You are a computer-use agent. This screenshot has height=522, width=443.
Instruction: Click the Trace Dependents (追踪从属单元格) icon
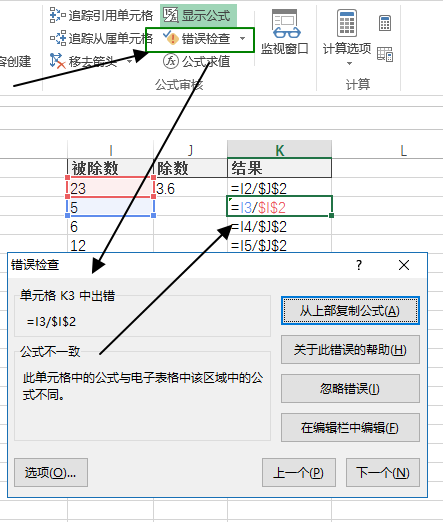(x=58, y=38)
